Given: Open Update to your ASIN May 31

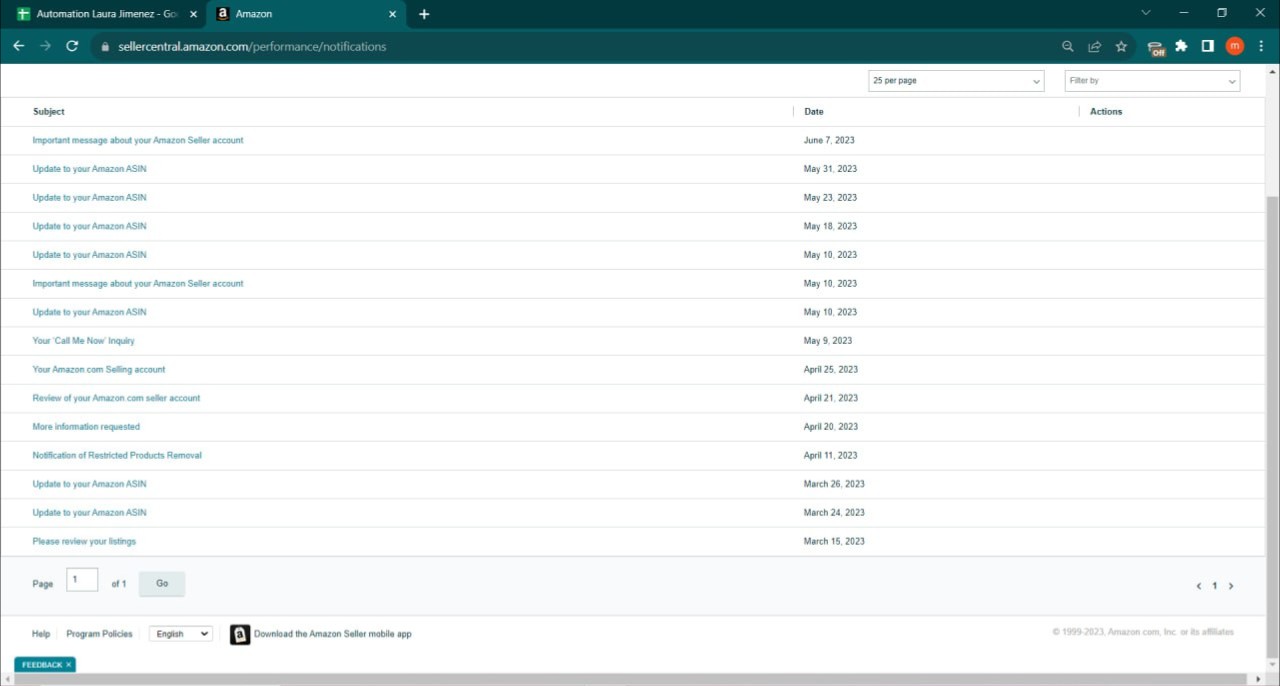Looking at the screenshot, I should (89, 169).
